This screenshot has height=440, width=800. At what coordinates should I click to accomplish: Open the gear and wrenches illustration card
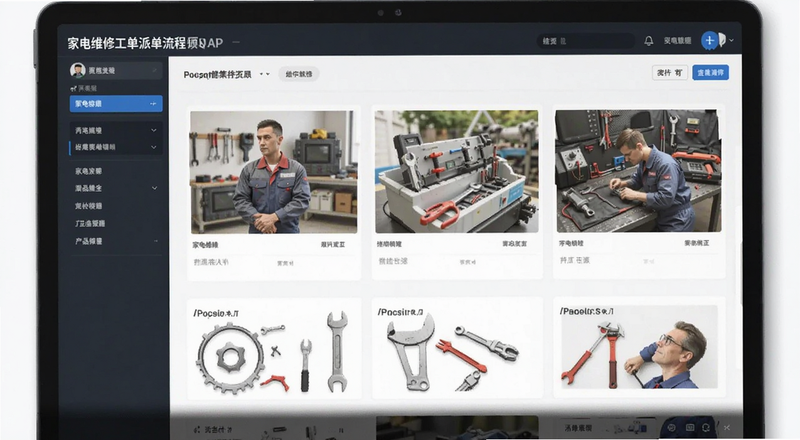coord(274,348)
